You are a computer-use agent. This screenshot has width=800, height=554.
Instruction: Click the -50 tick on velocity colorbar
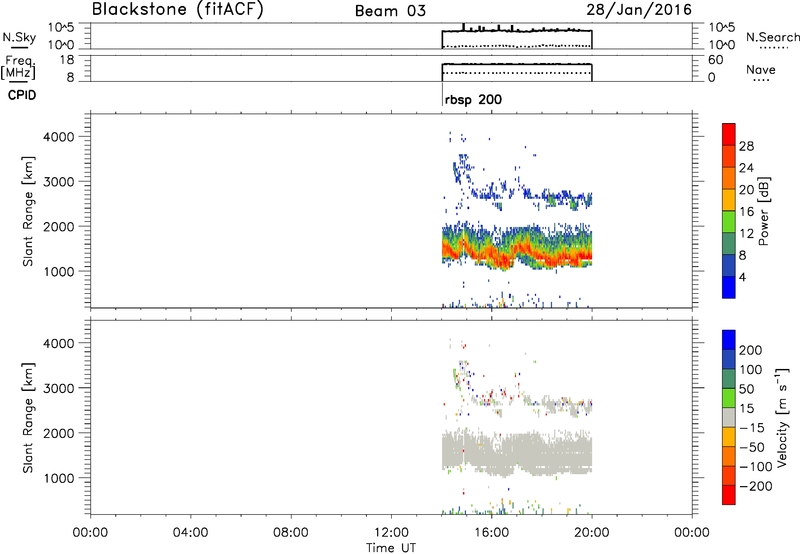(x=752, y=447)
